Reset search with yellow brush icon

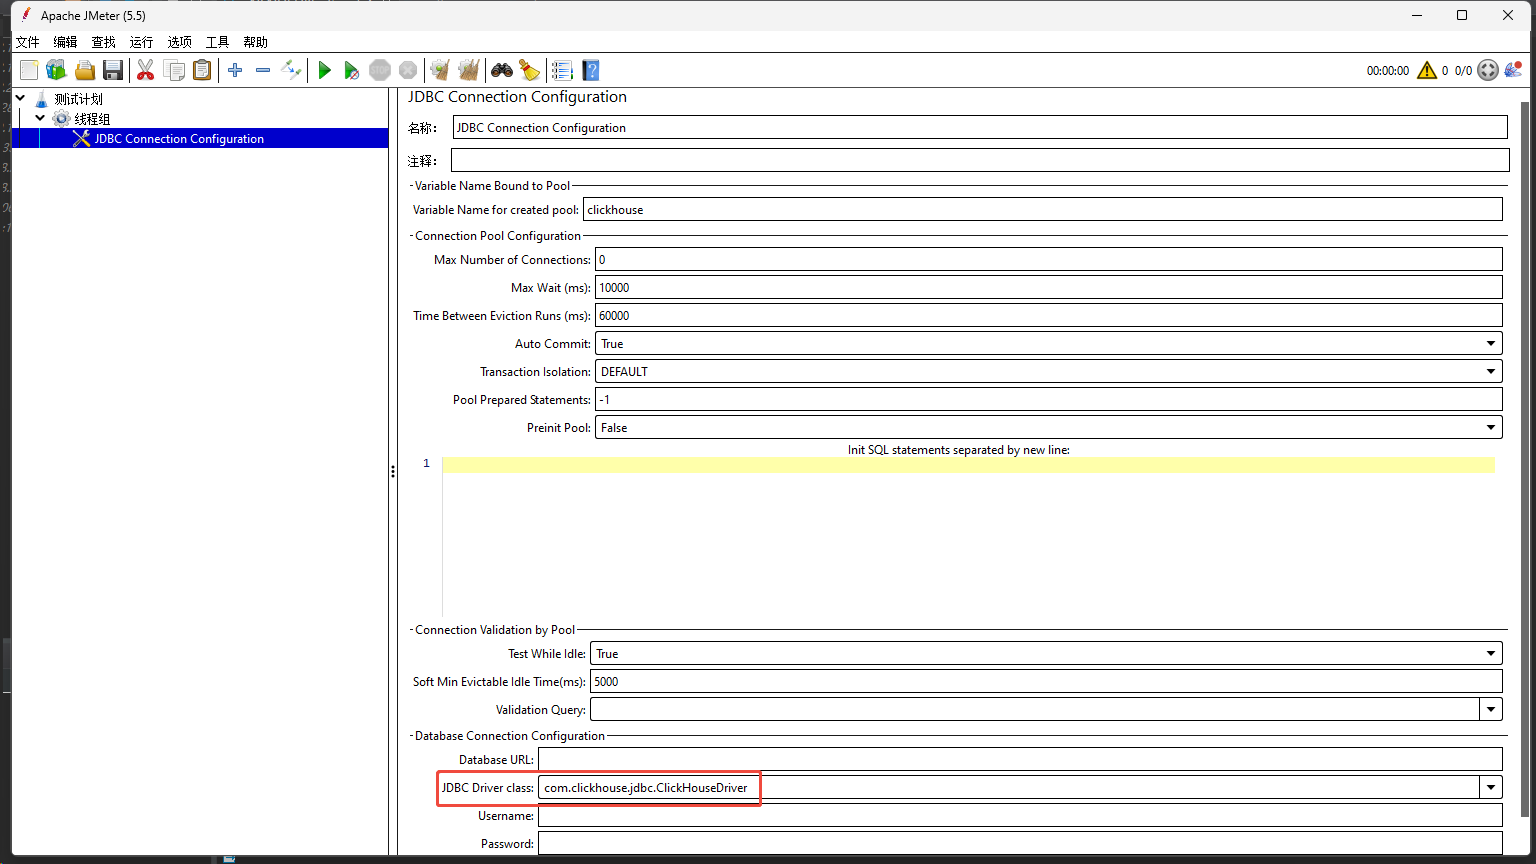[530, 70]
